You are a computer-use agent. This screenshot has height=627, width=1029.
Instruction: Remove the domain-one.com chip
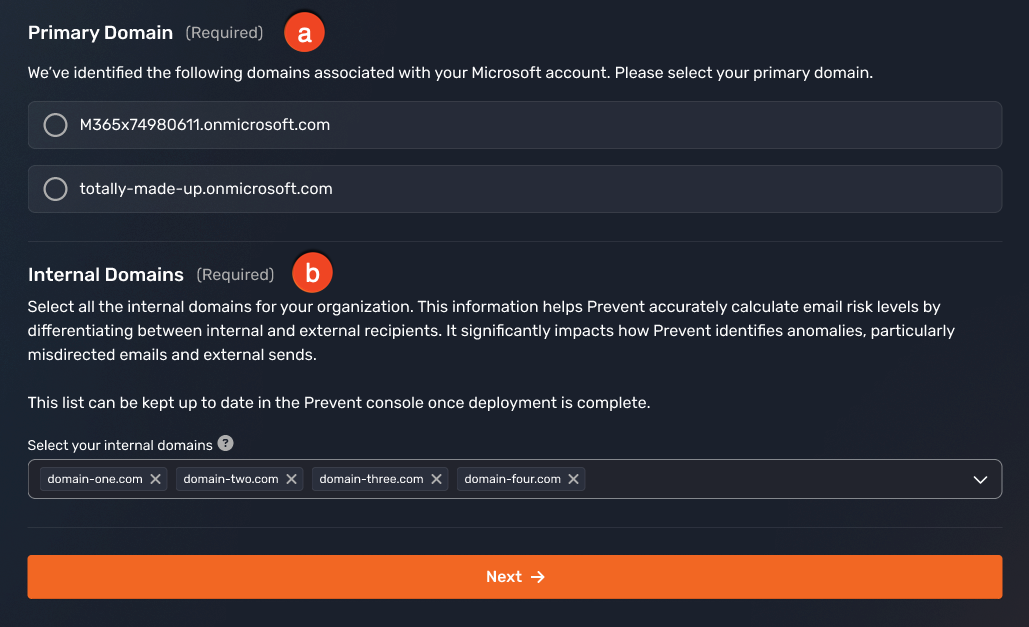click(156, 479)
